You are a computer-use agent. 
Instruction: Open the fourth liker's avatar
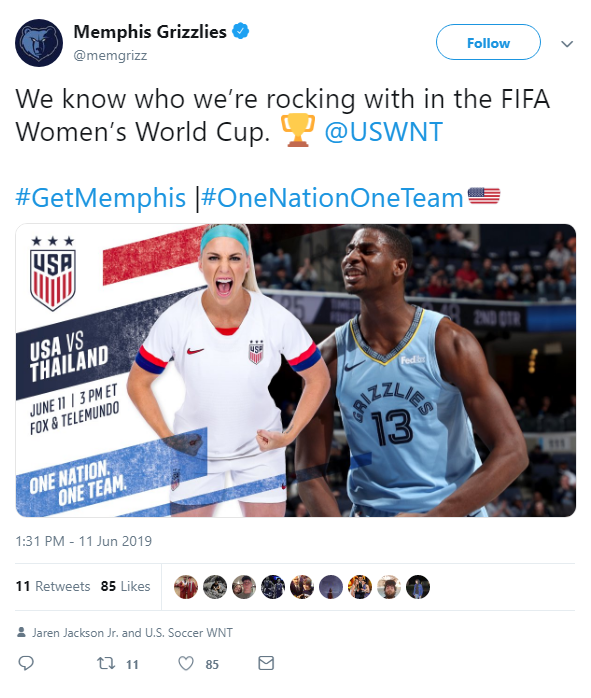tap(273, 587)
